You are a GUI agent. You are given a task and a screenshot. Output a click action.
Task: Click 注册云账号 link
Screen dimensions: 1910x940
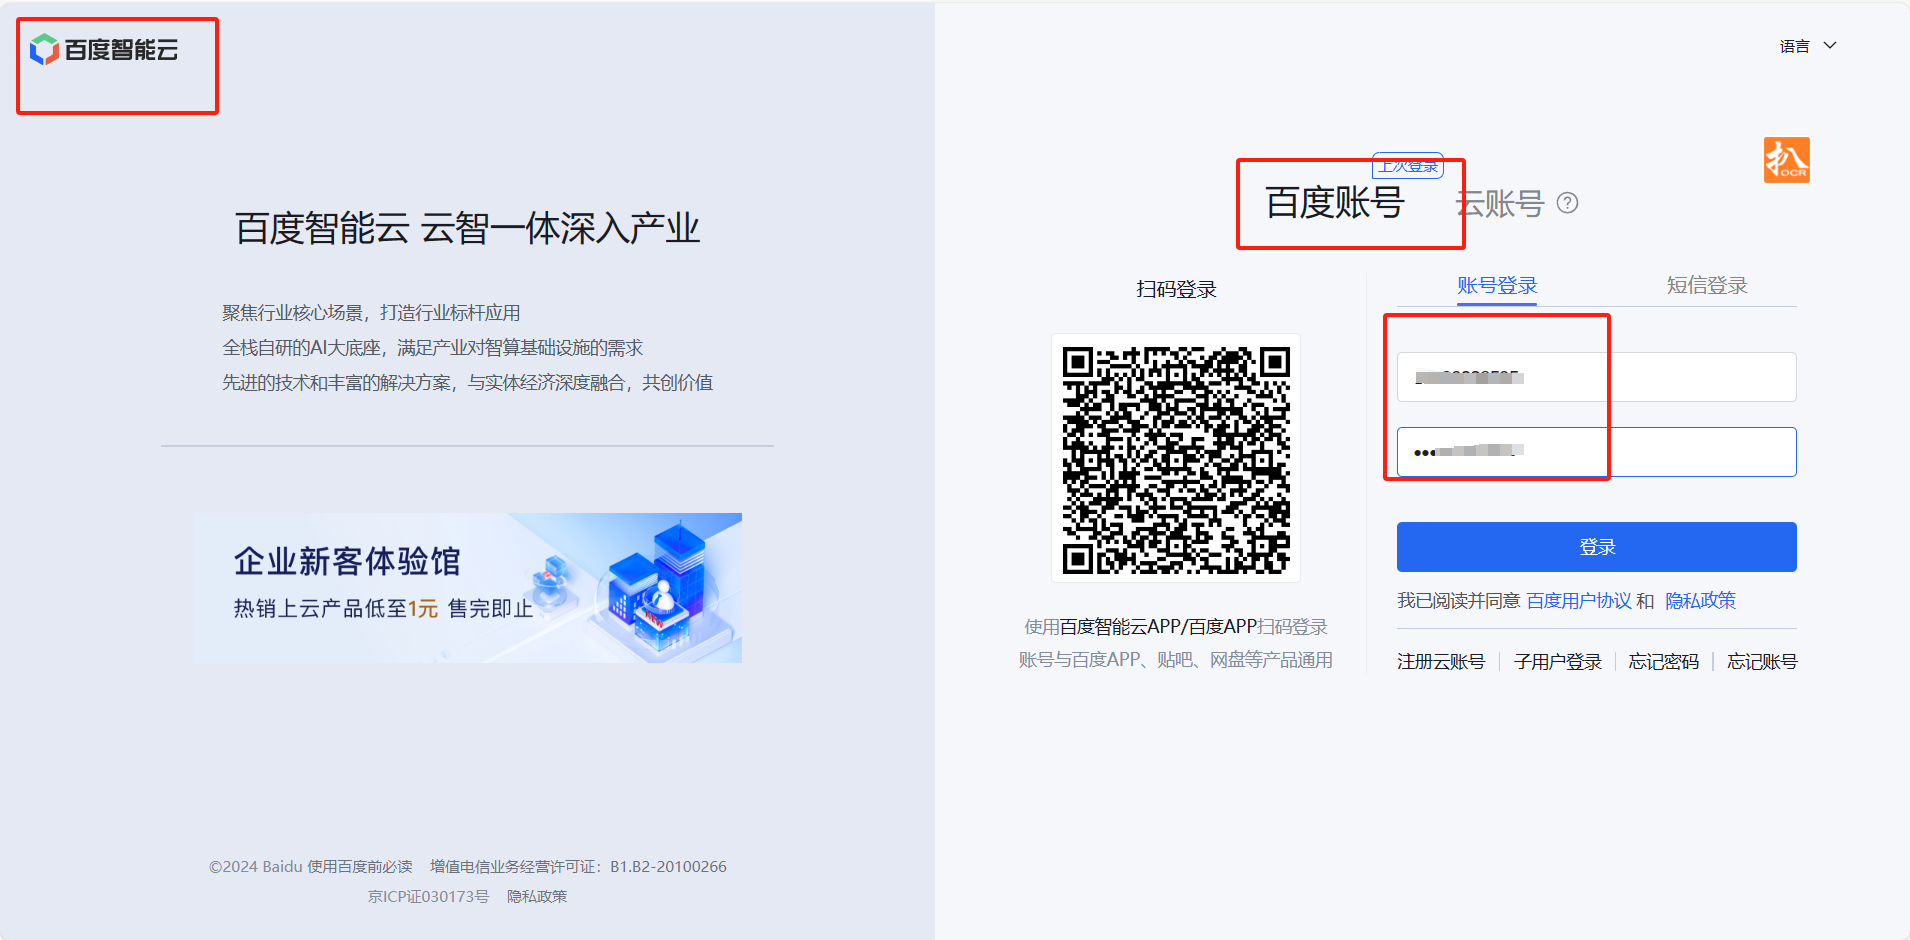(1441, 662)
